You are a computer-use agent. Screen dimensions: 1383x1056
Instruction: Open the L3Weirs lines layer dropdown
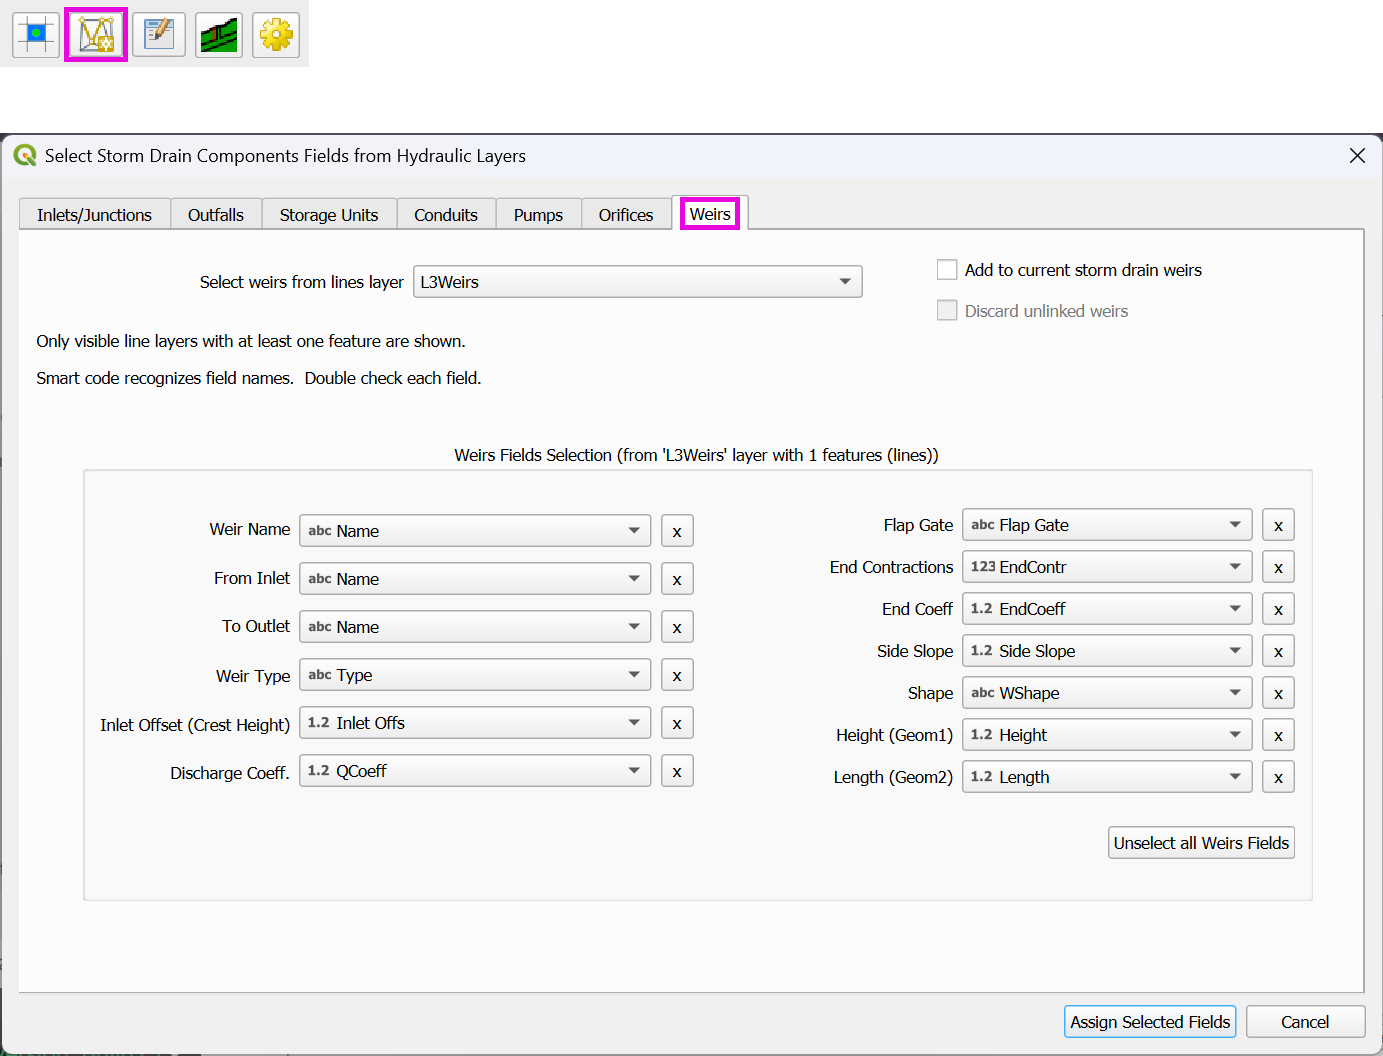(640, 282)
